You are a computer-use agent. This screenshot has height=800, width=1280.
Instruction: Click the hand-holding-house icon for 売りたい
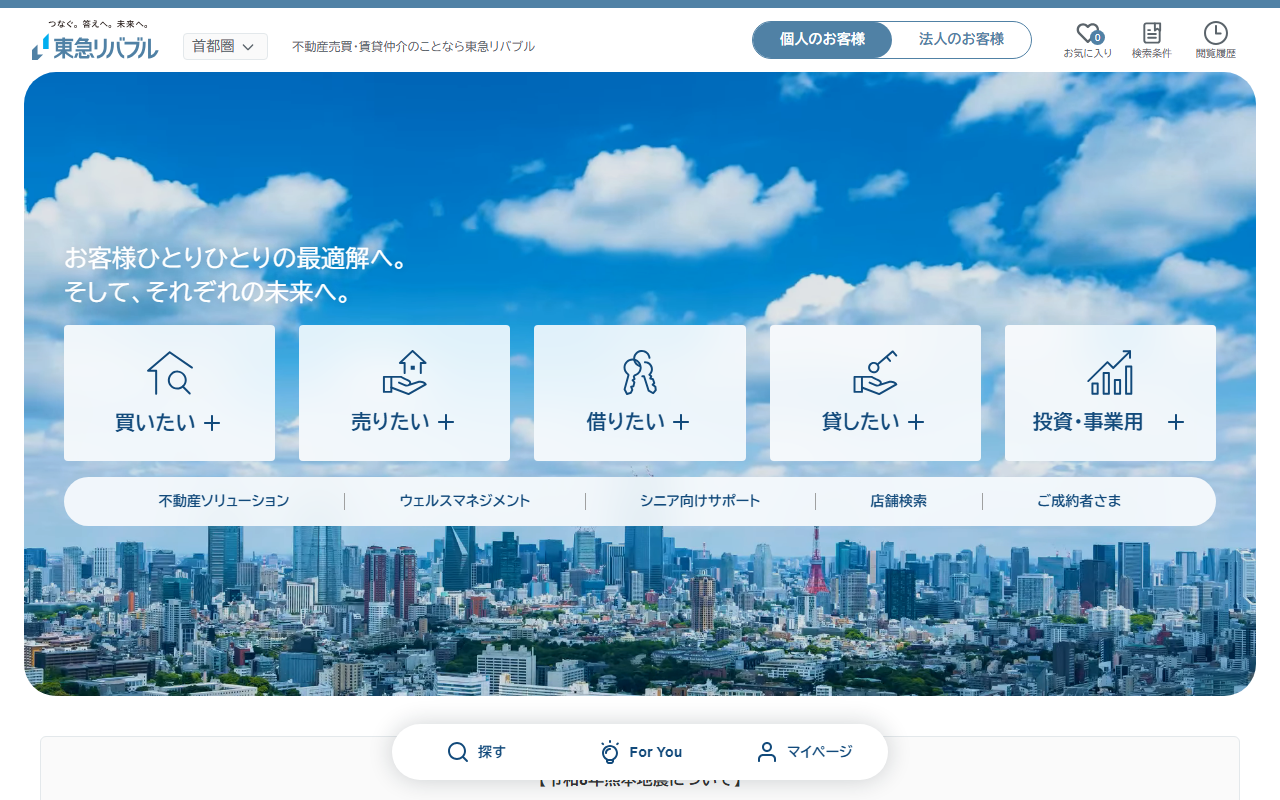click(405, 373)
